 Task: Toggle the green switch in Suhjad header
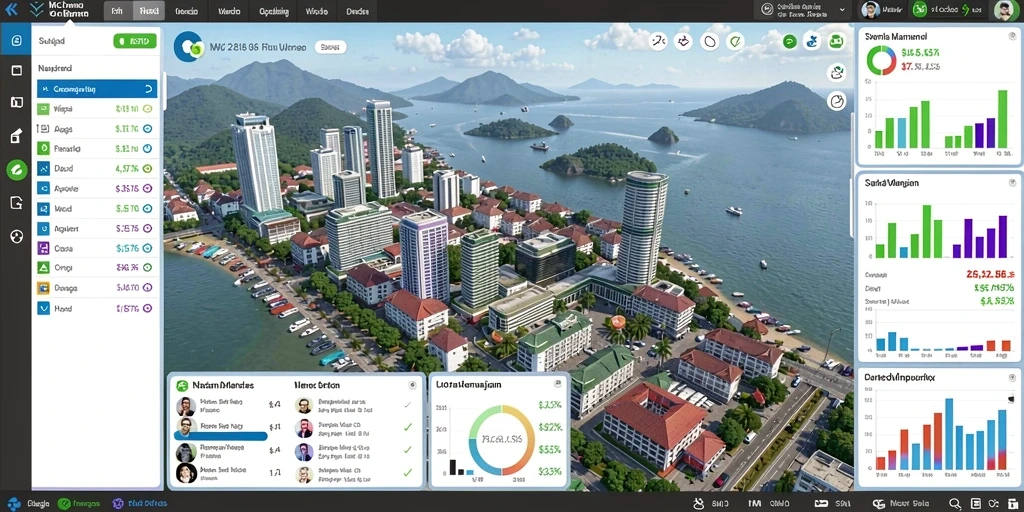(135, 41)
